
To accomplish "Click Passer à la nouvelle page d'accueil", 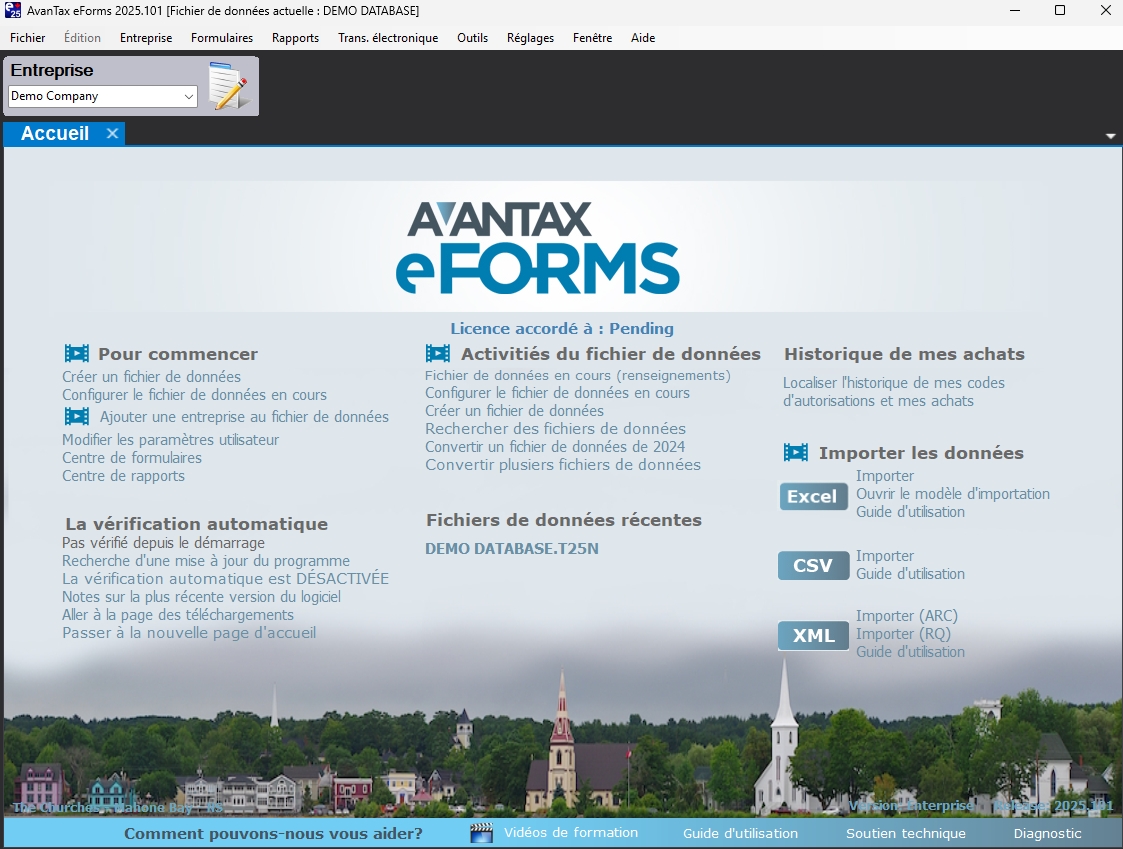I will tap(189, 633).
